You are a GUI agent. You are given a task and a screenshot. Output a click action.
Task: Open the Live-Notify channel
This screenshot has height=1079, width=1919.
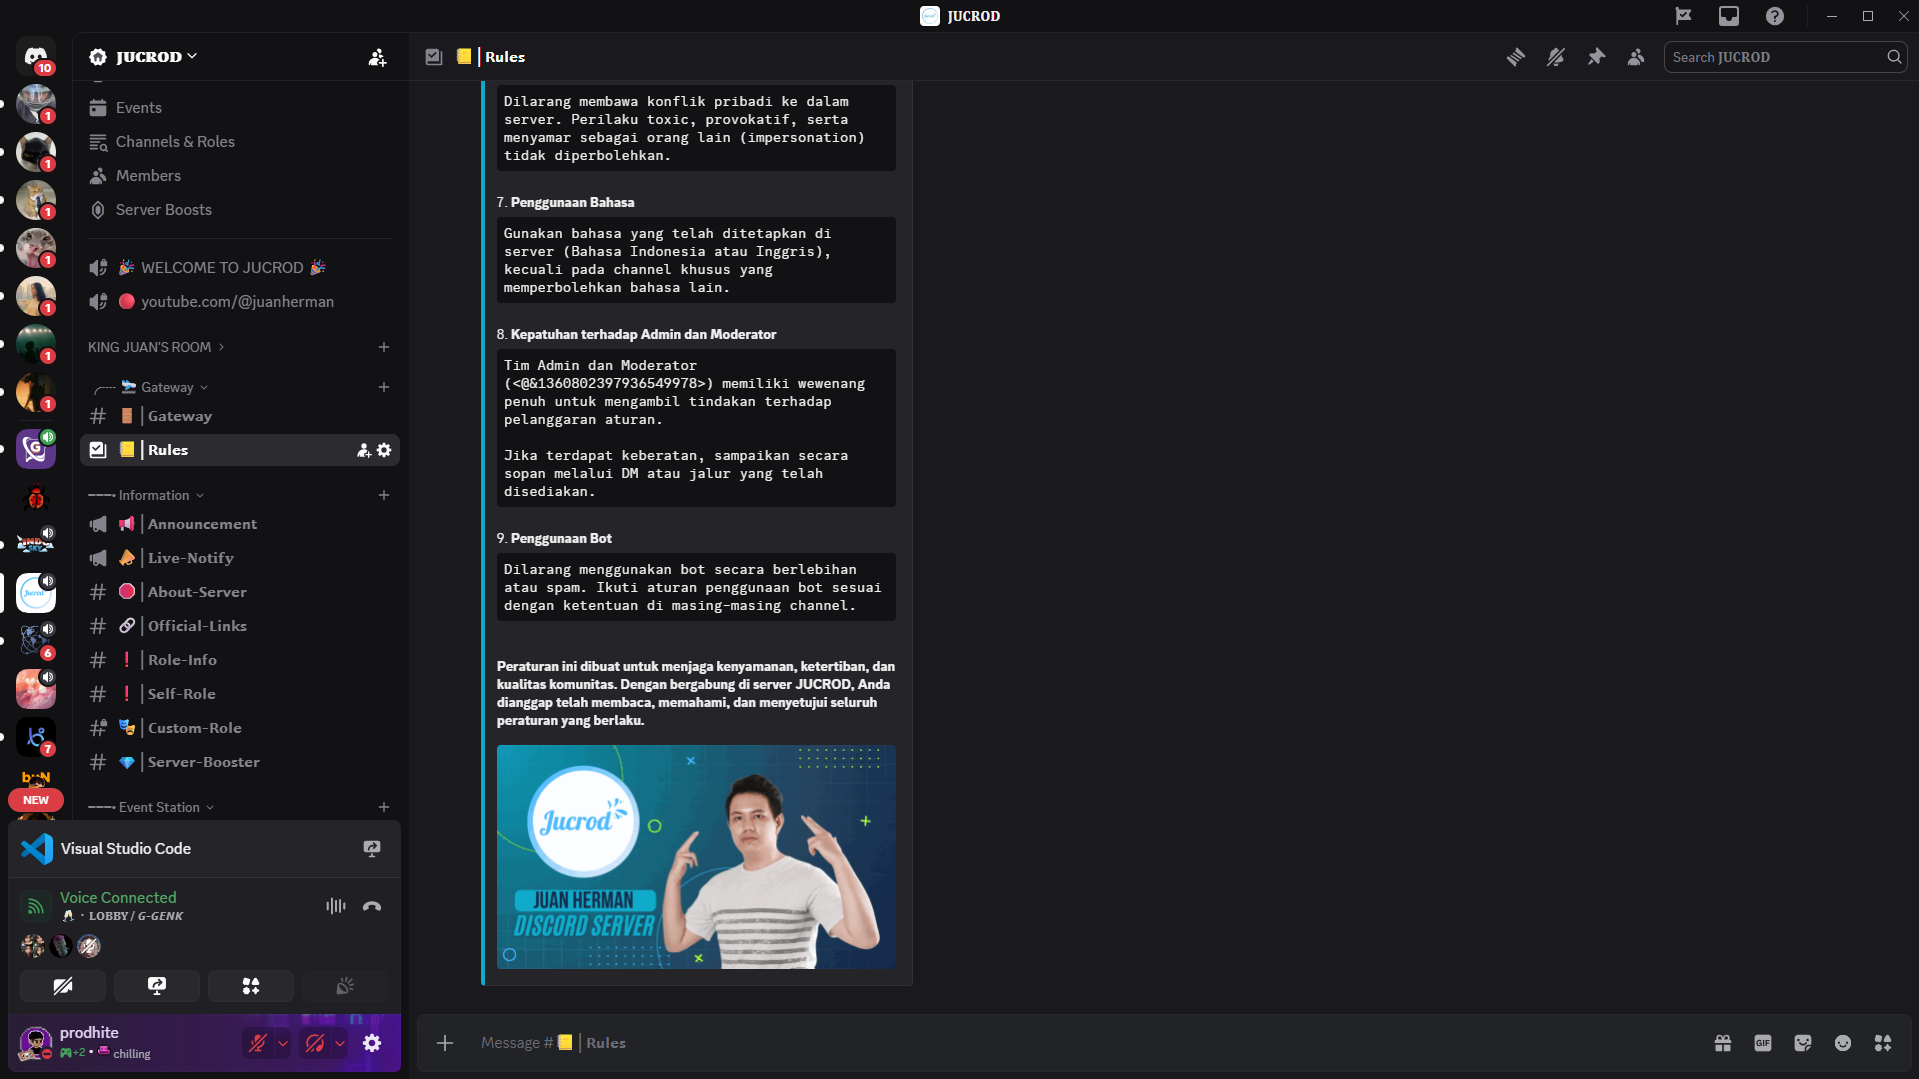pyautogui.click(x=240, y=558)
